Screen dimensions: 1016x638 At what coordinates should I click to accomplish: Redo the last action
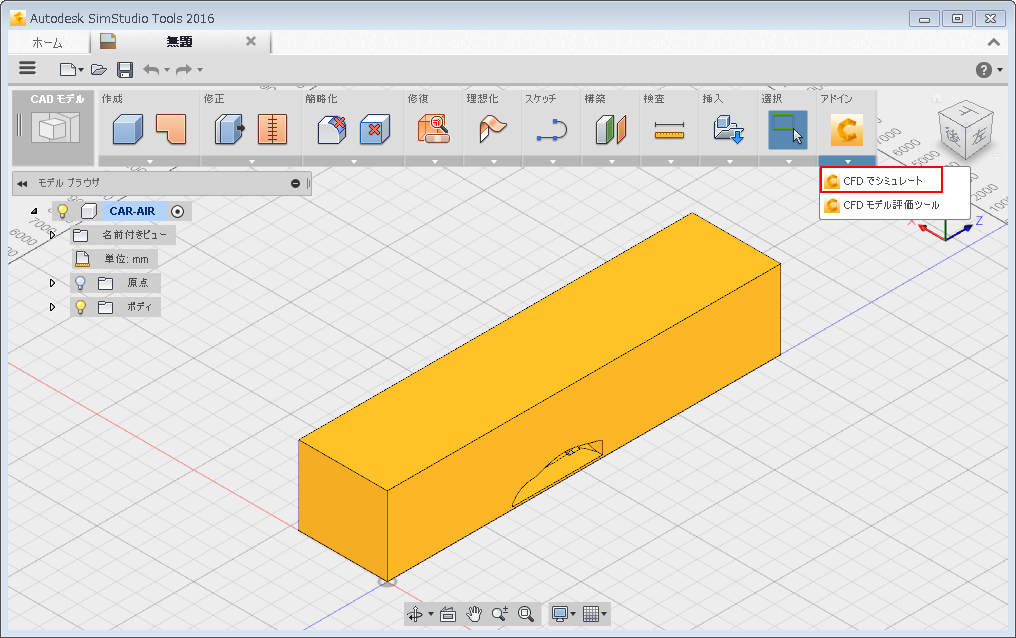(184, 69)
